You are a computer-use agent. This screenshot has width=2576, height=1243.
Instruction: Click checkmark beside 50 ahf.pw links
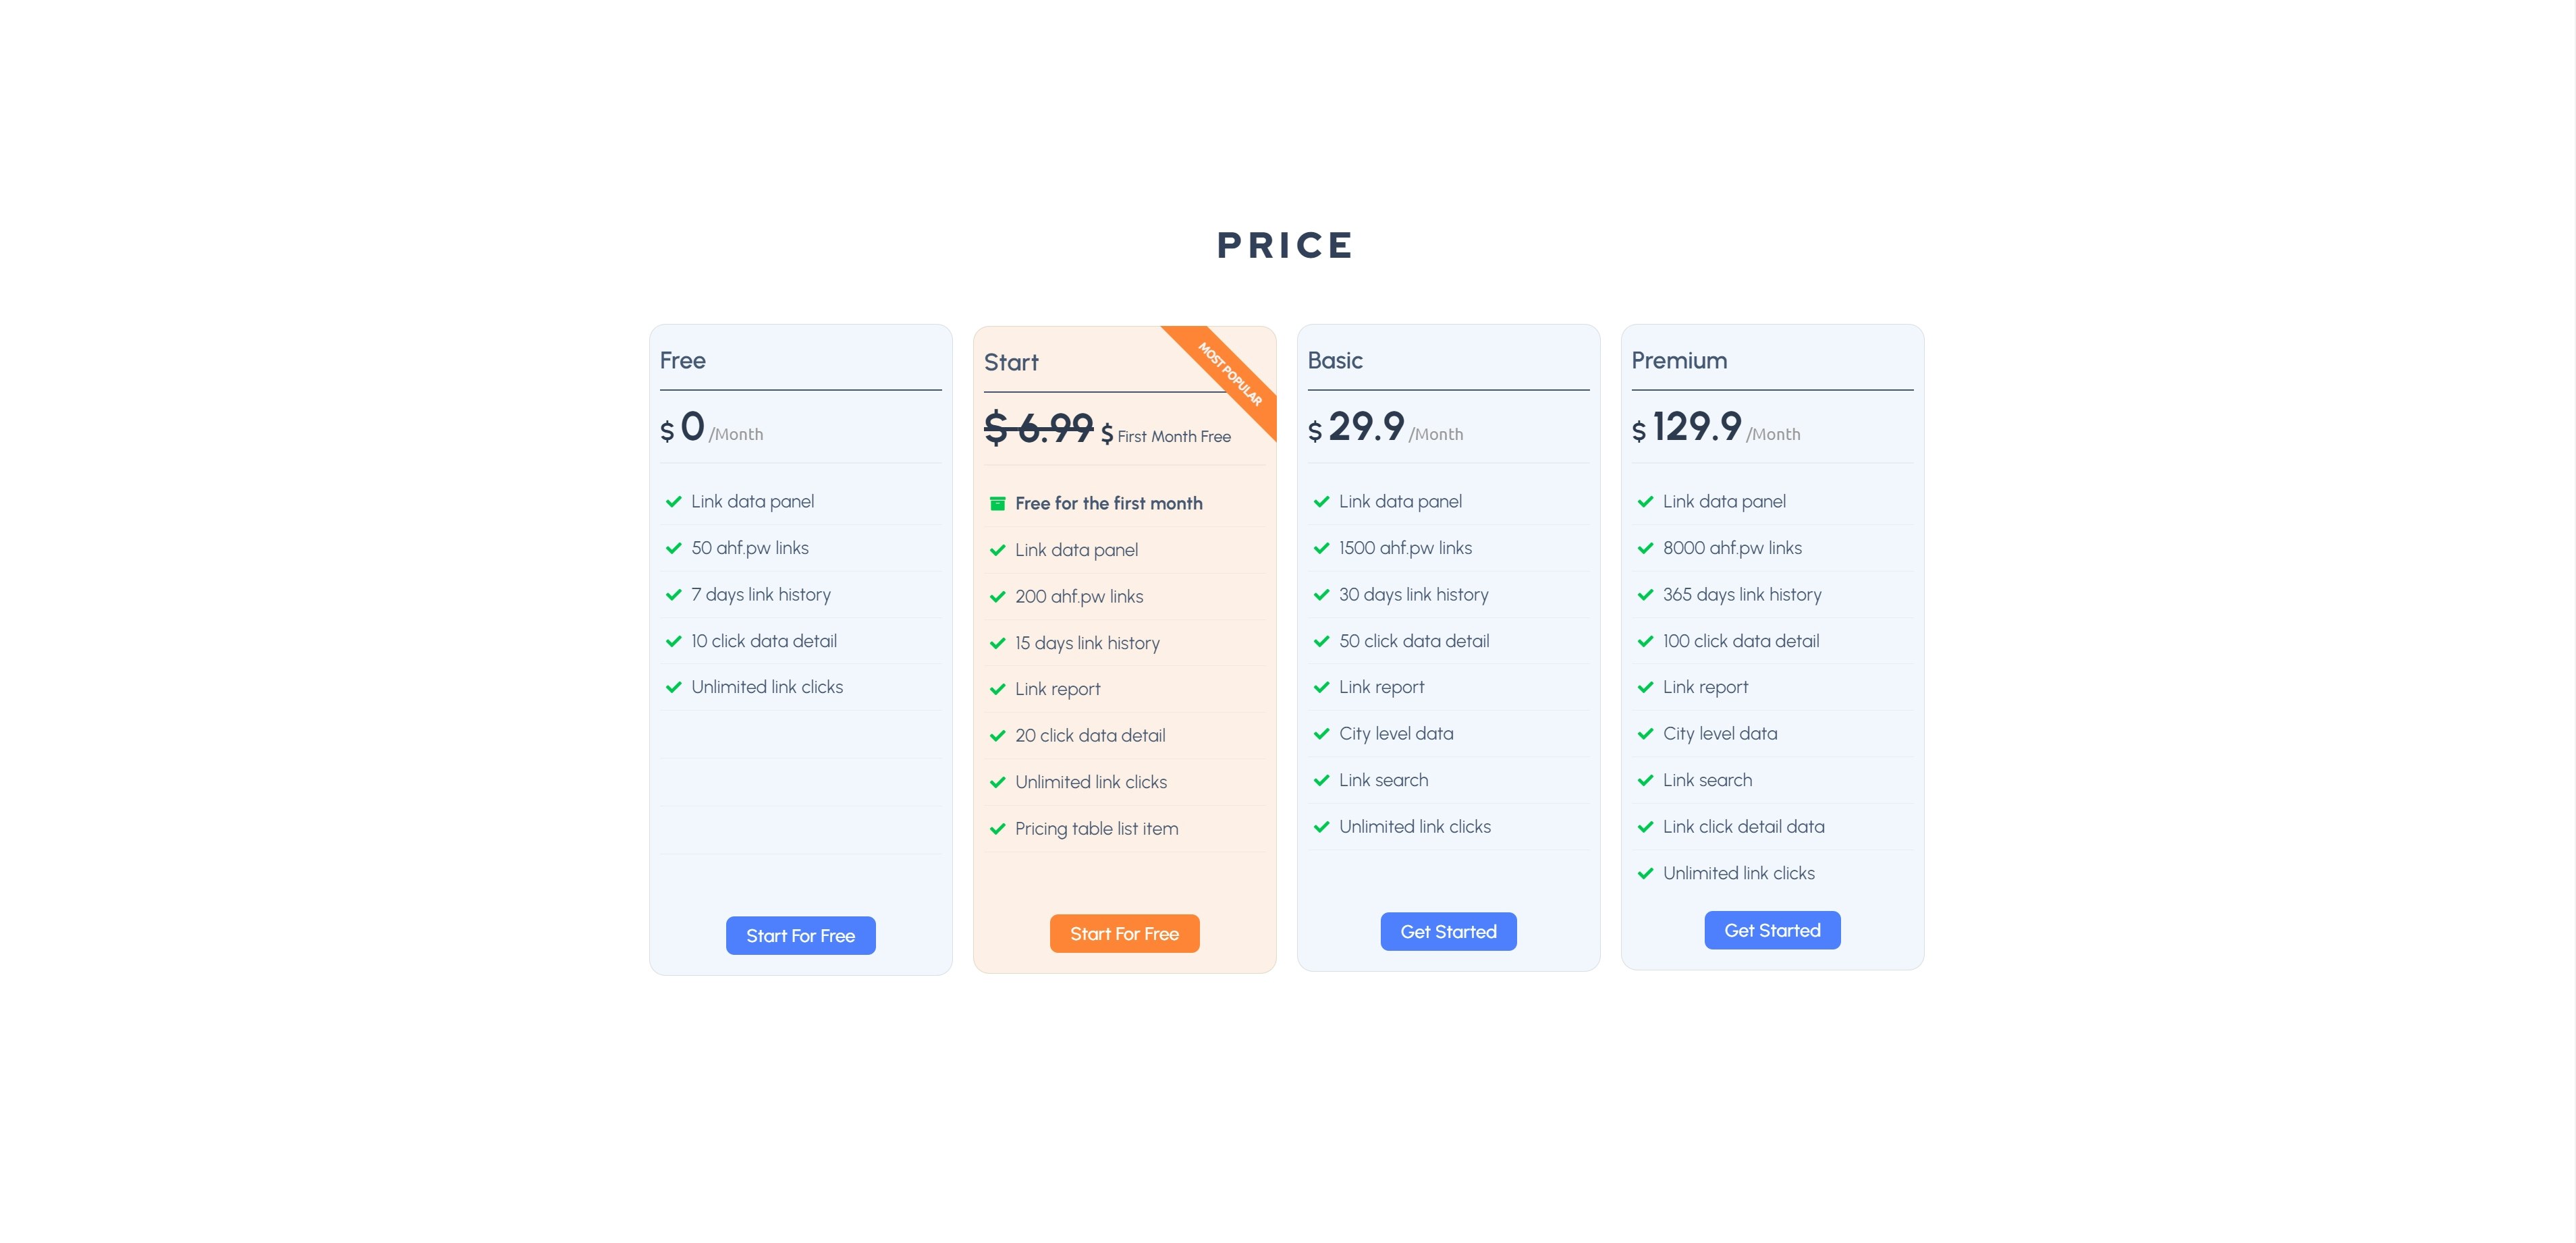pyautogui.click(x=673, y=548)
